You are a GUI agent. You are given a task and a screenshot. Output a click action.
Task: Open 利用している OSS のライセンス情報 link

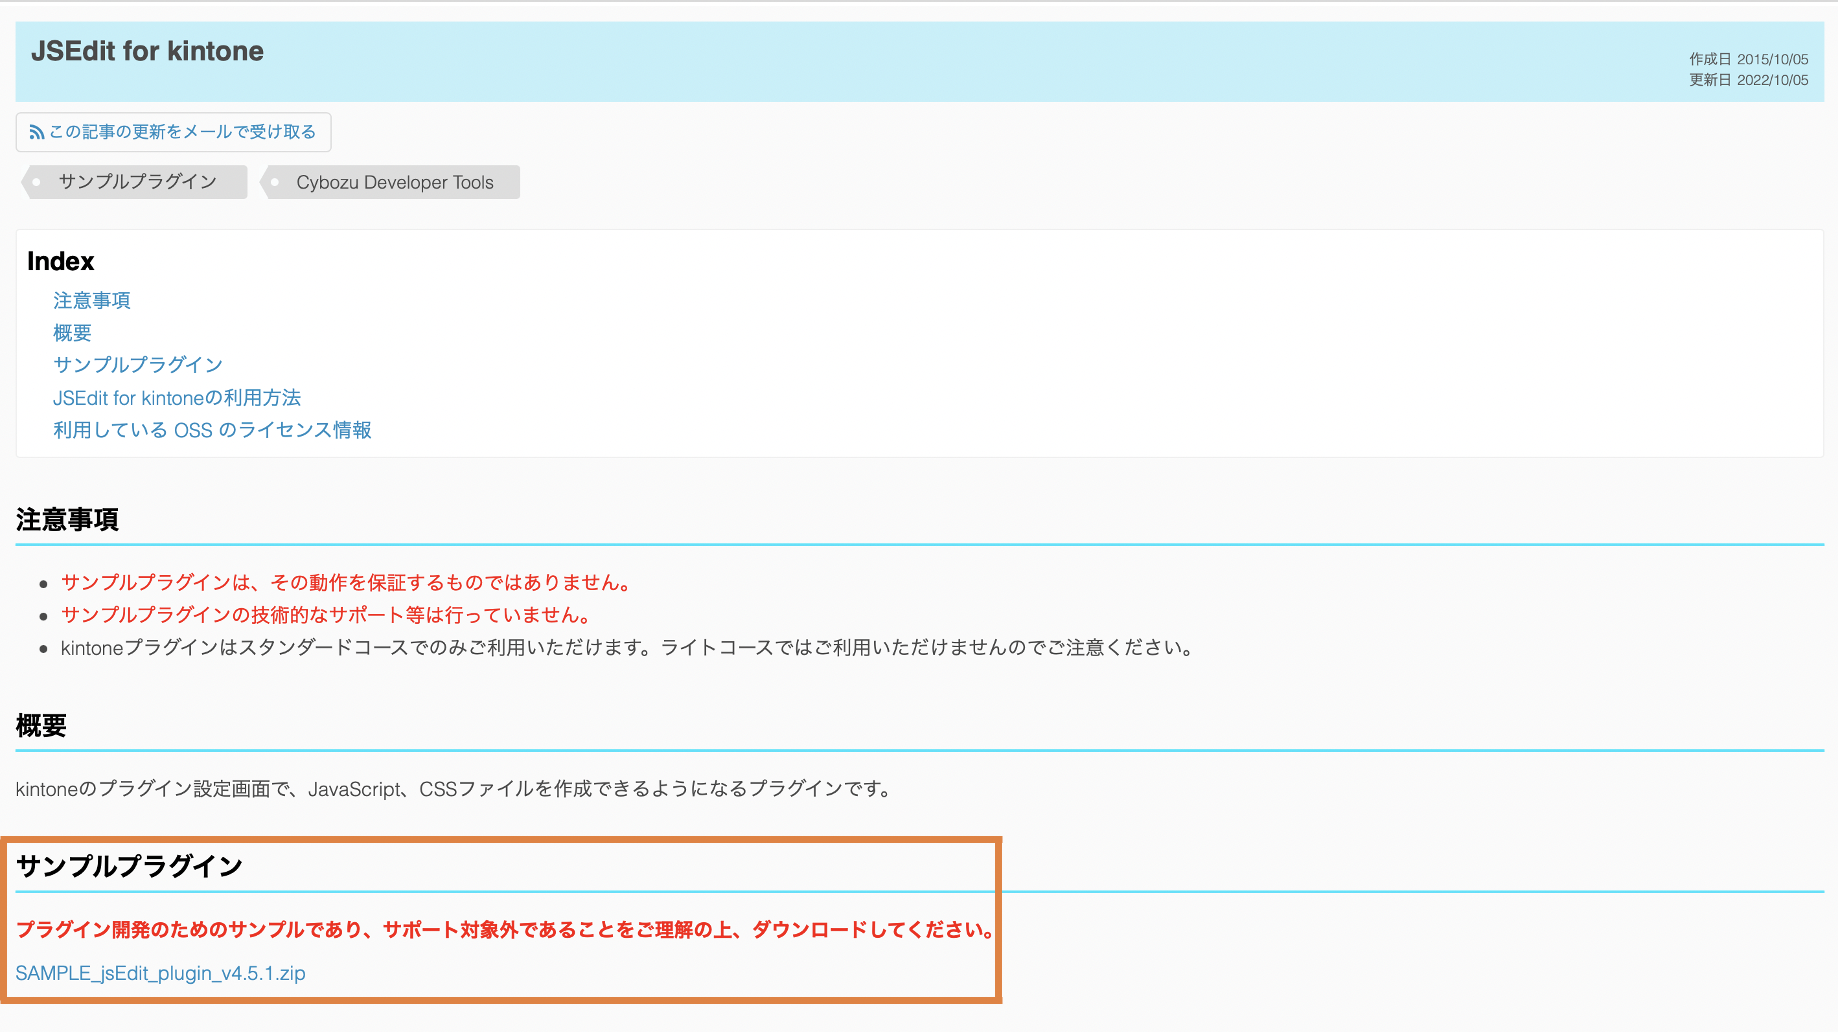[x=212, y=430]
